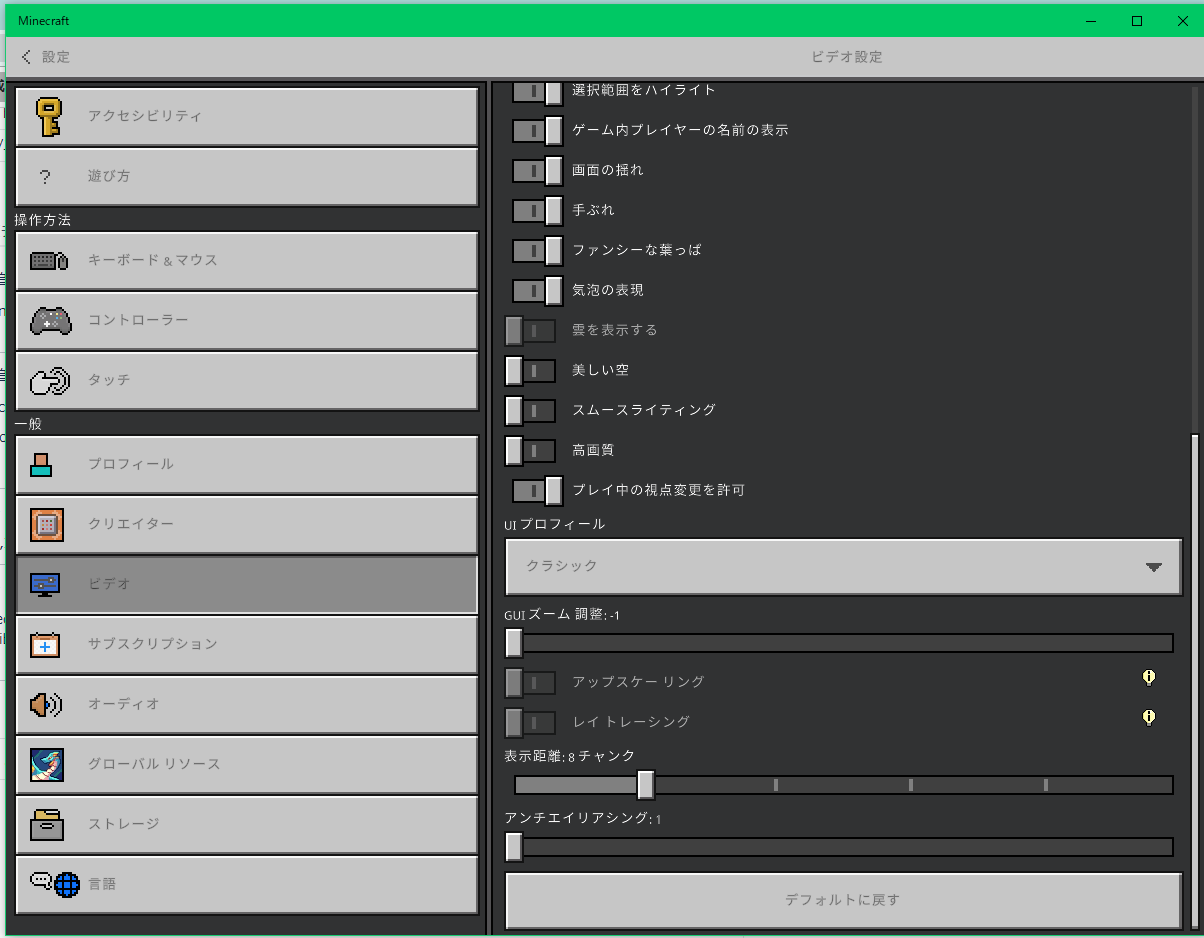Click the language globe icon
Screen dimensions: 1204x938
[55, 884]
